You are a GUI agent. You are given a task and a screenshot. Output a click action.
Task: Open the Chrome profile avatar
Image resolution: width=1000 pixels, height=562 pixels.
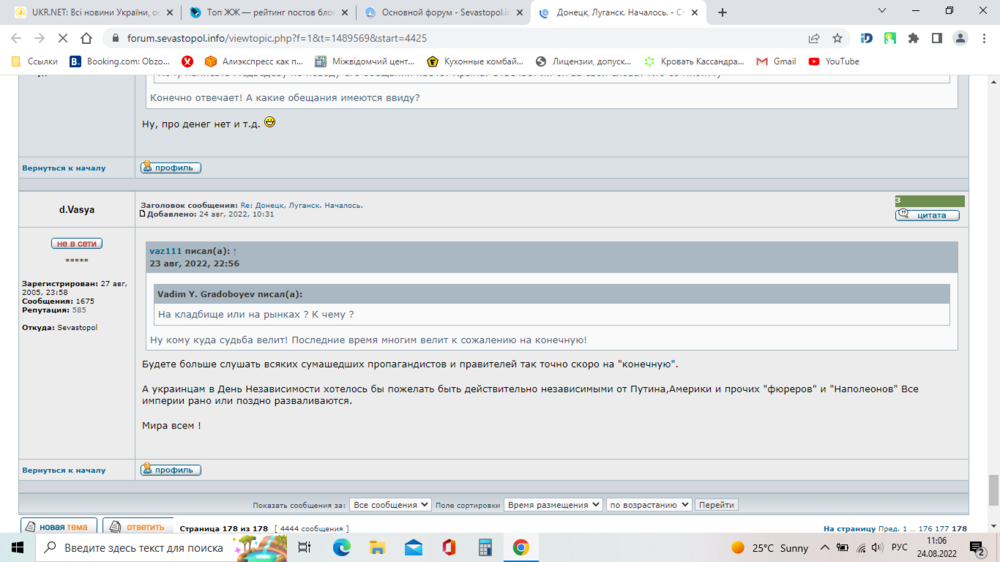pos(960,38)
